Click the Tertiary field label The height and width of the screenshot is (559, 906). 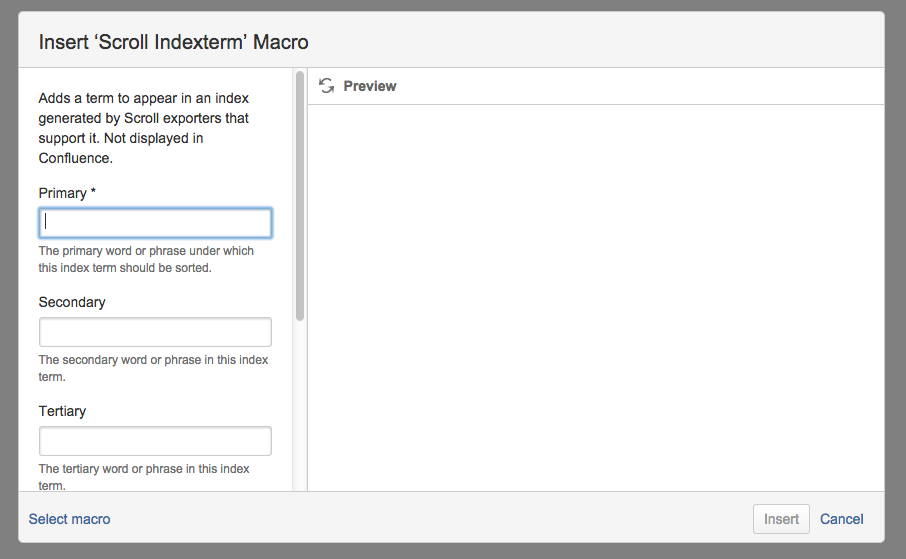point(62,411)
